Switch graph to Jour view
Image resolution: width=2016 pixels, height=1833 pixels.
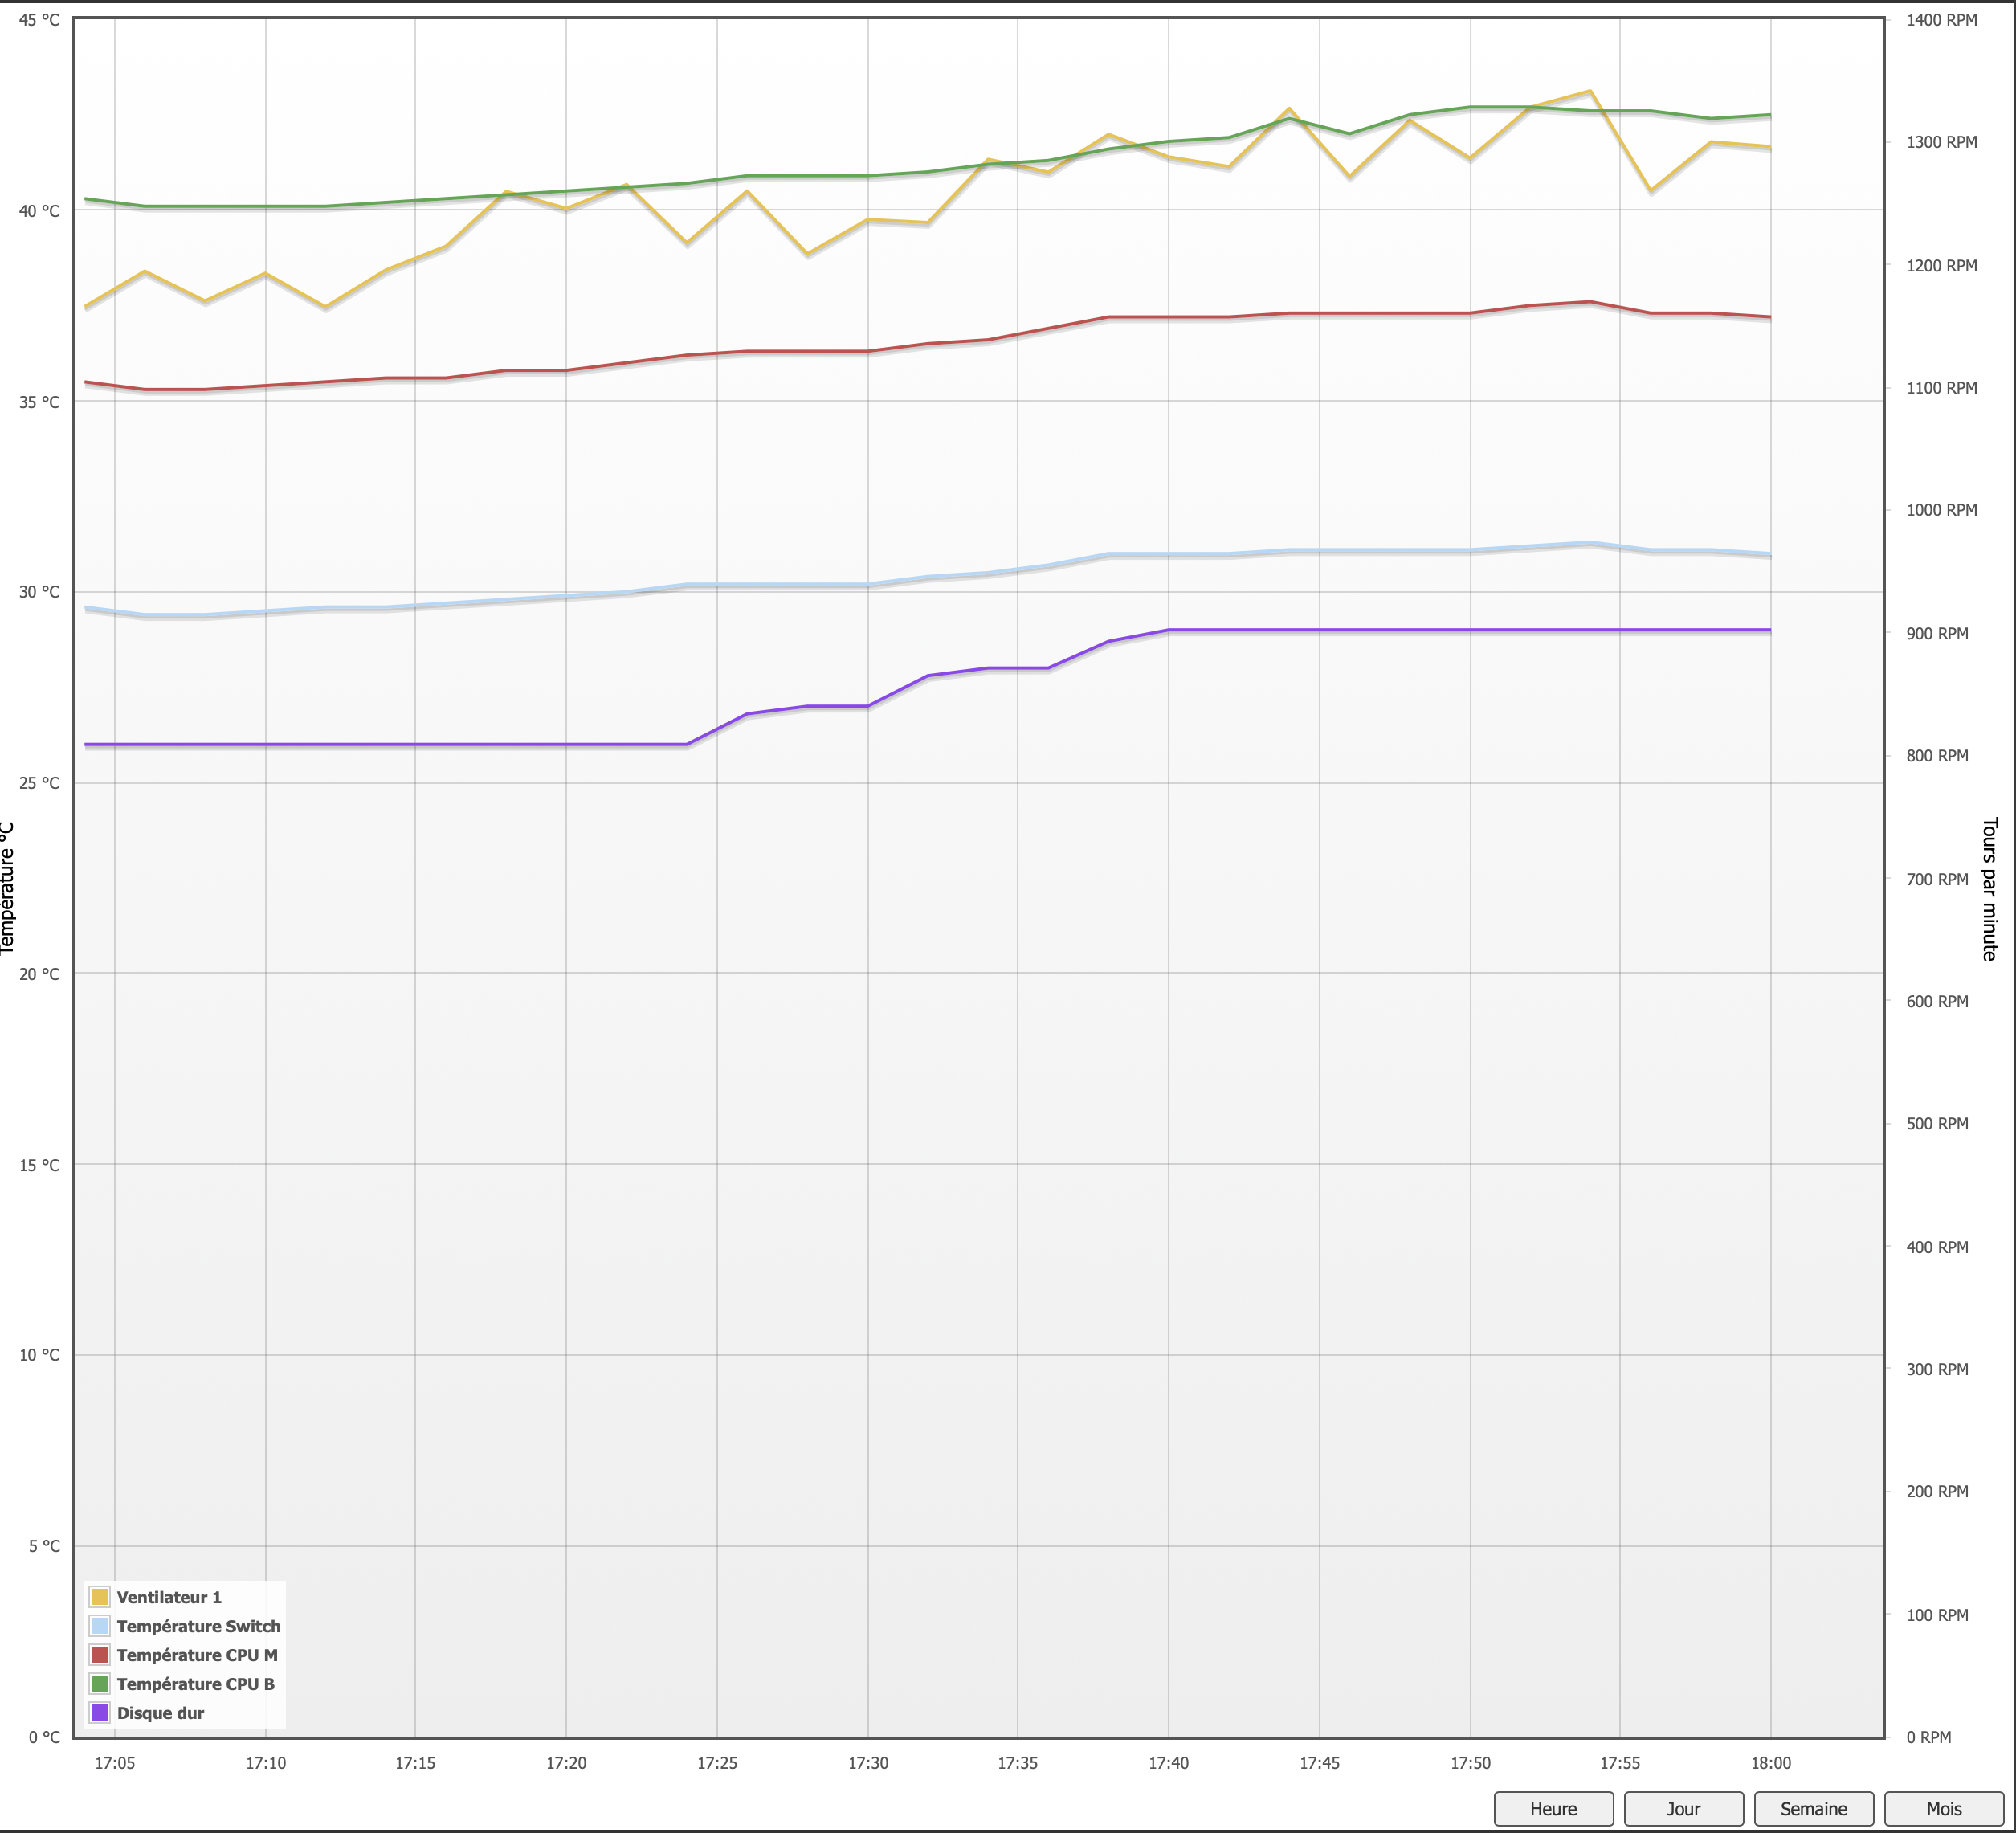[1683, 1808]
